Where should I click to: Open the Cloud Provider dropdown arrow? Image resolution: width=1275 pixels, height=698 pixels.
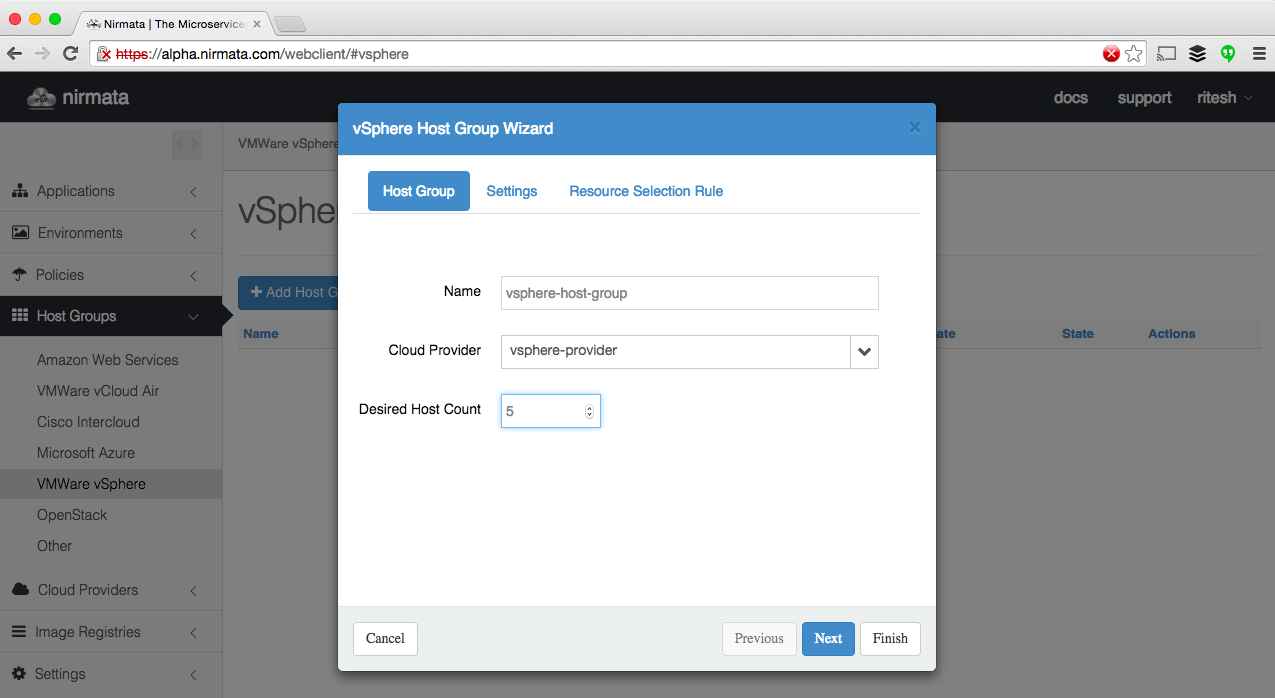(864, 352)
